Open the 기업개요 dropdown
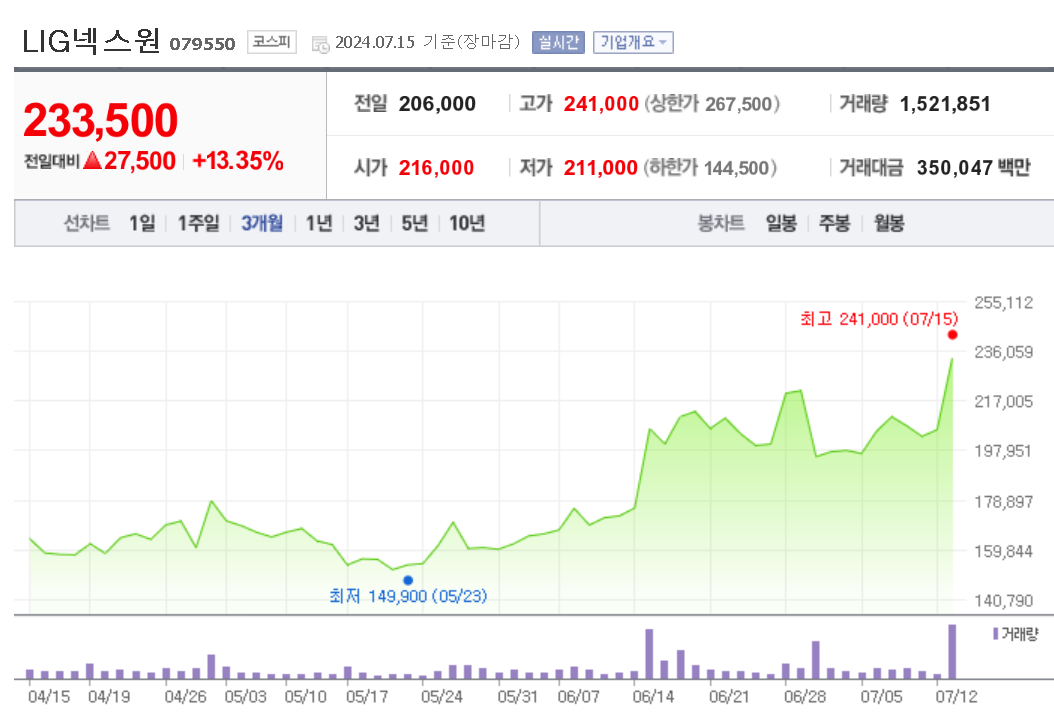 coord(633,42)
